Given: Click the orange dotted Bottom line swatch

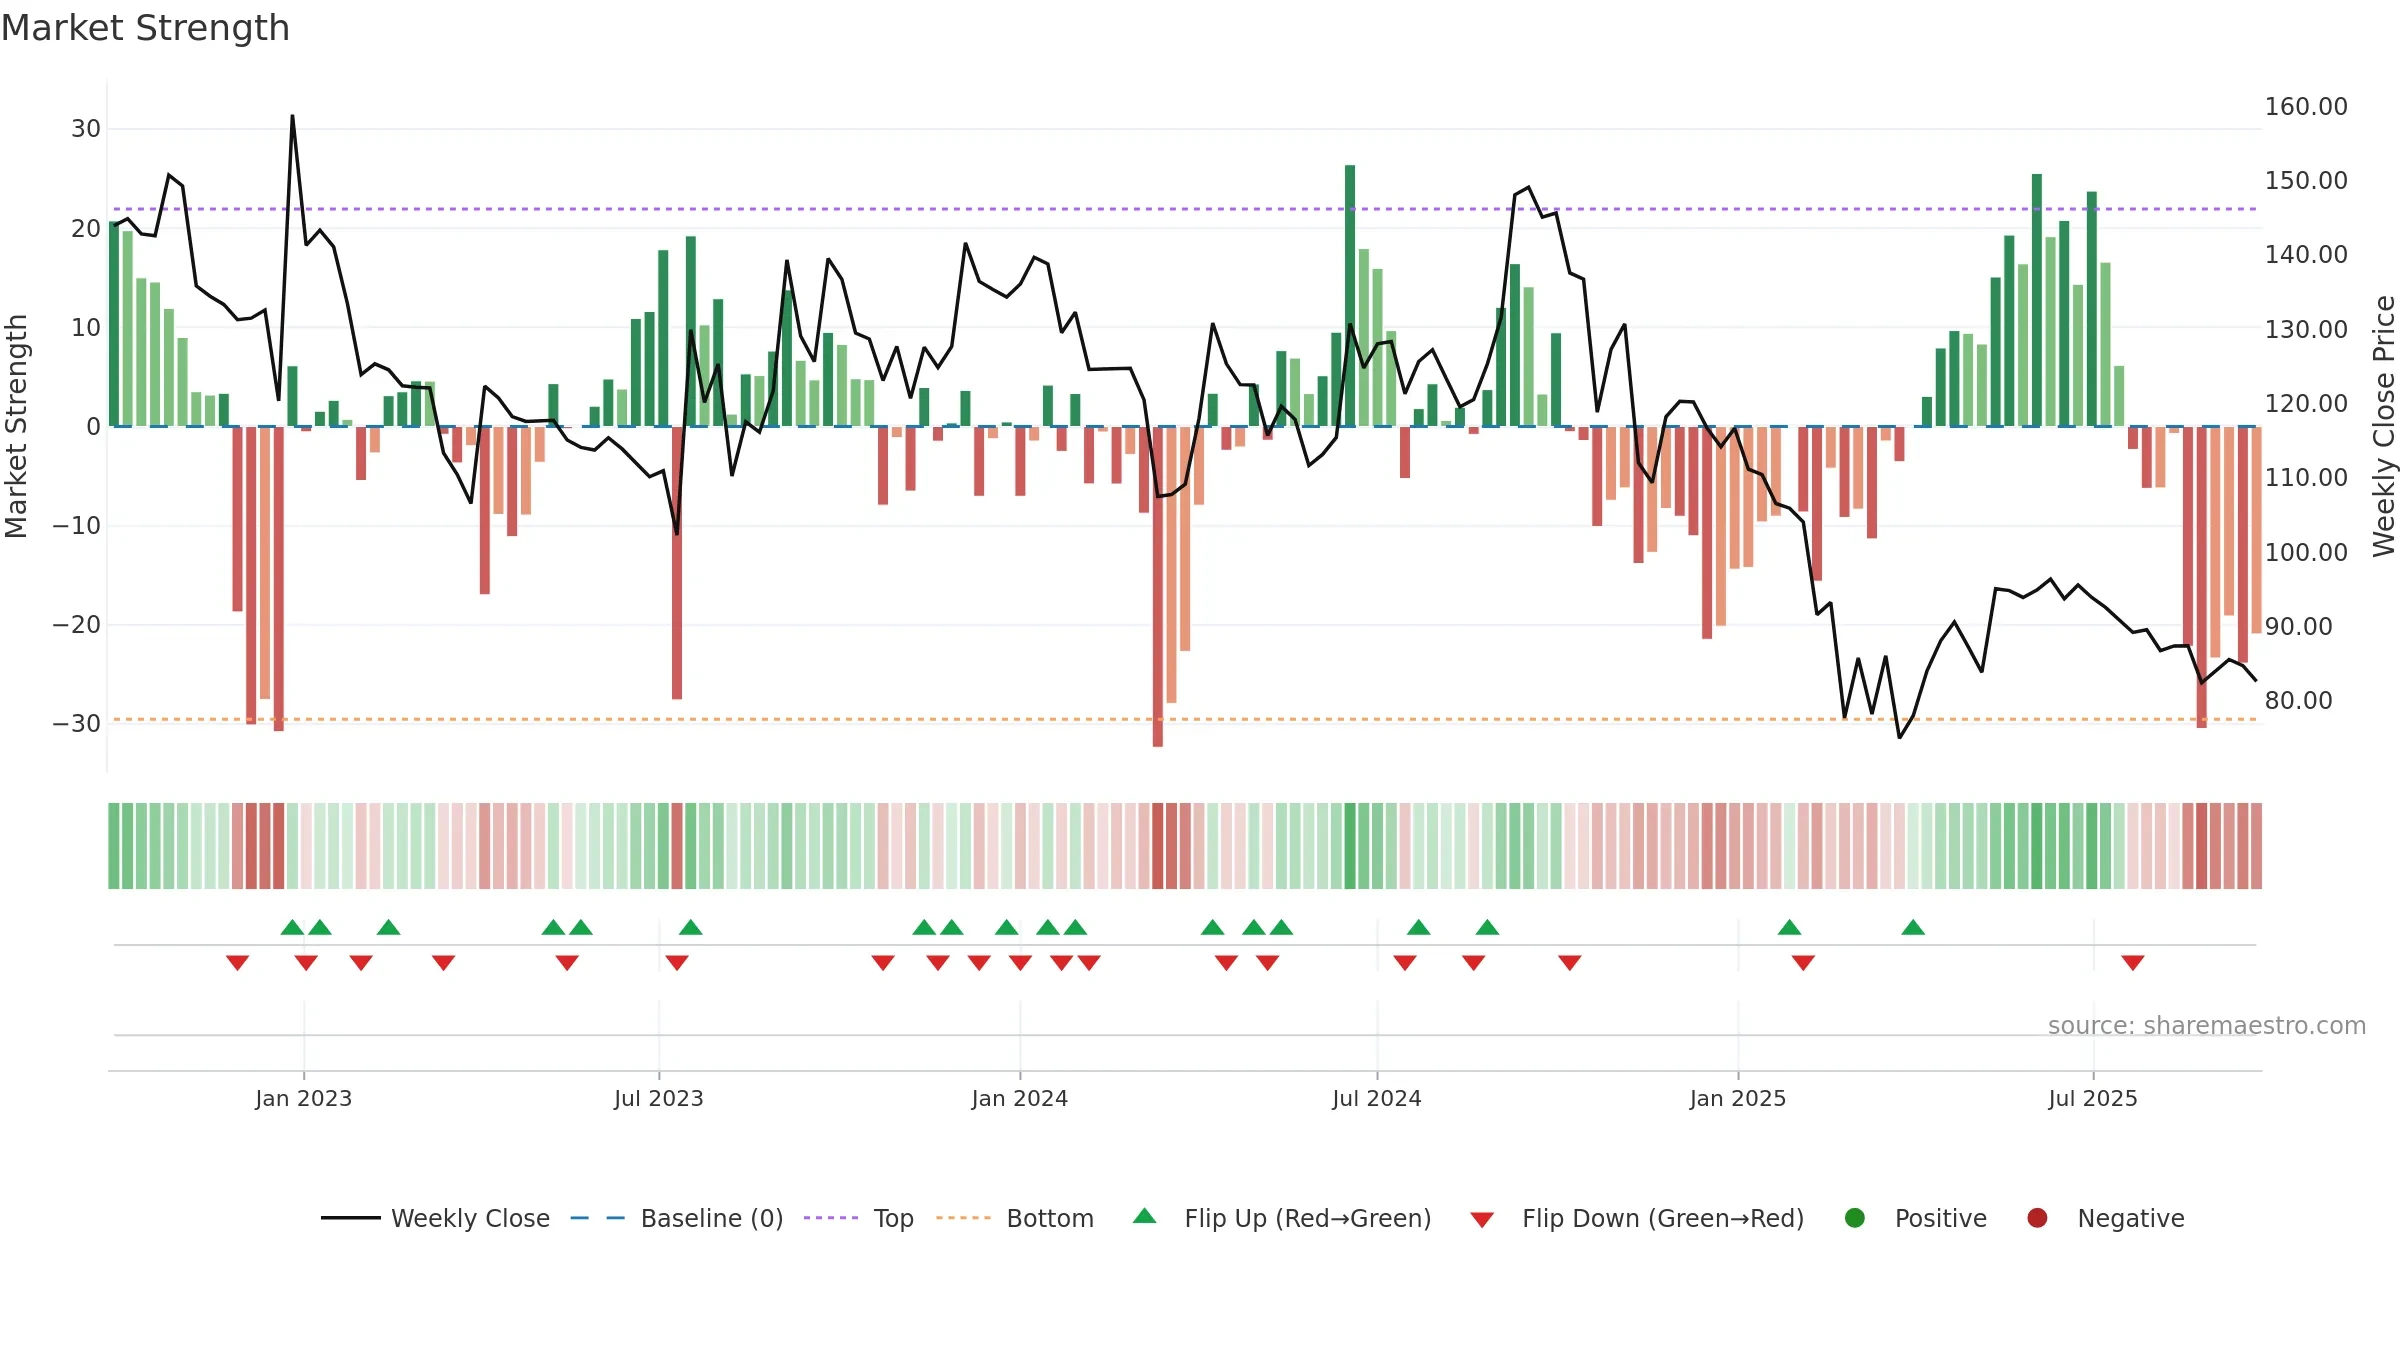Looking at the screenshot, I should click(963, 1218).
